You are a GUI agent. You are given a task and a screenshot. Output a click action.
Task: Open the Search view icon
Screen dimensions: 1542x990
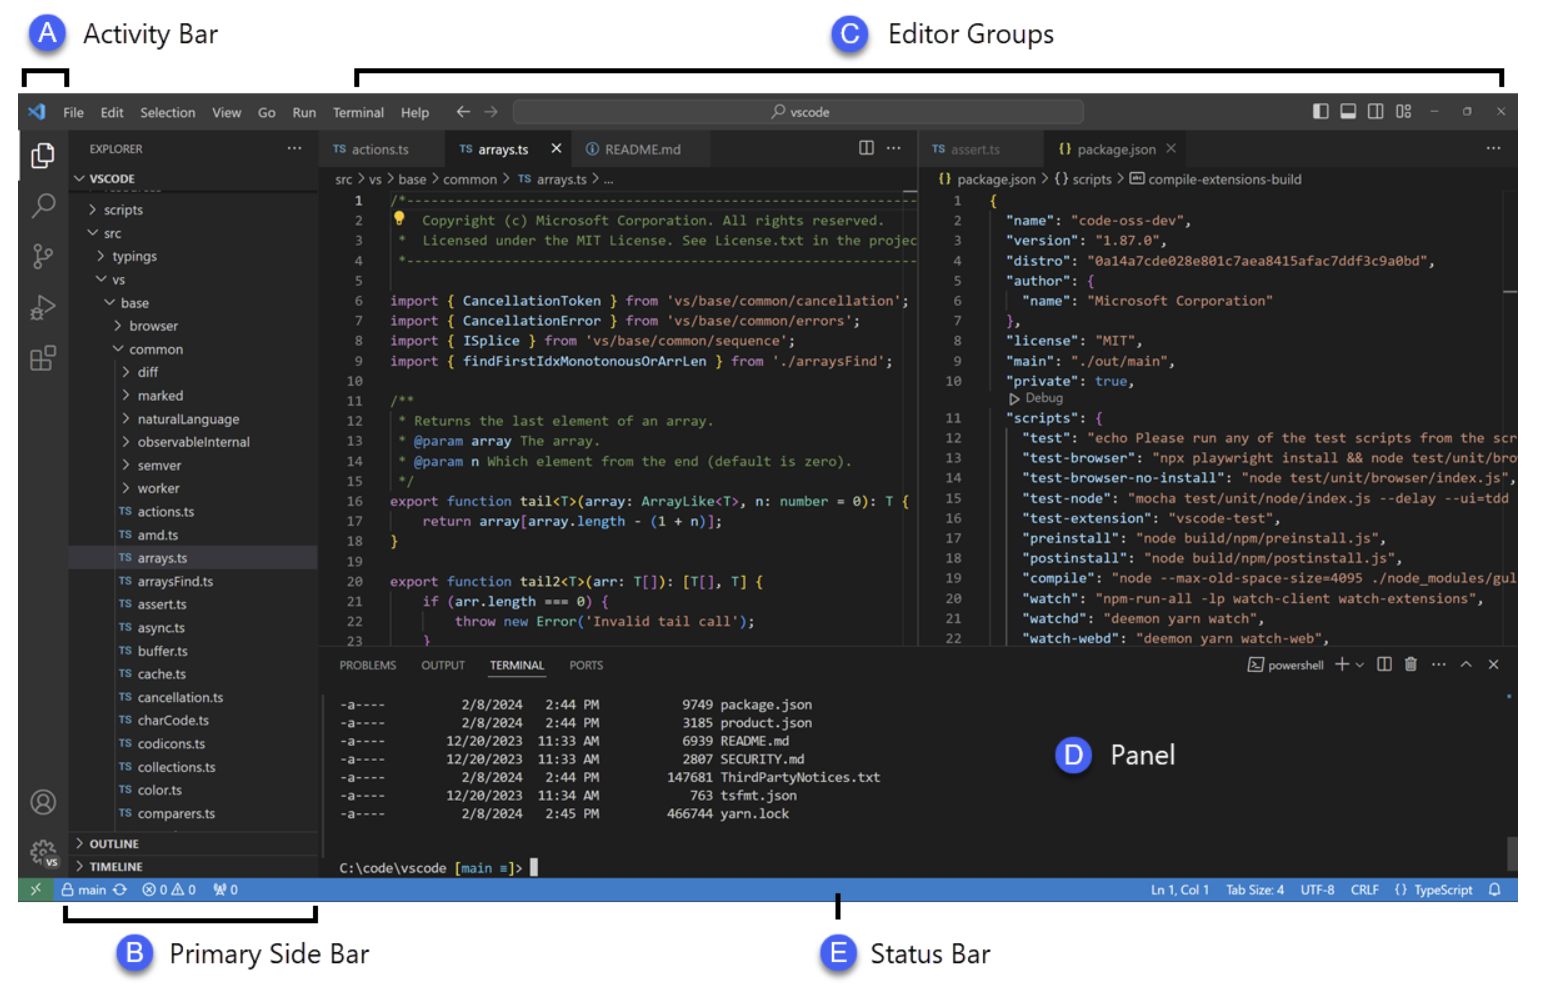42,206
